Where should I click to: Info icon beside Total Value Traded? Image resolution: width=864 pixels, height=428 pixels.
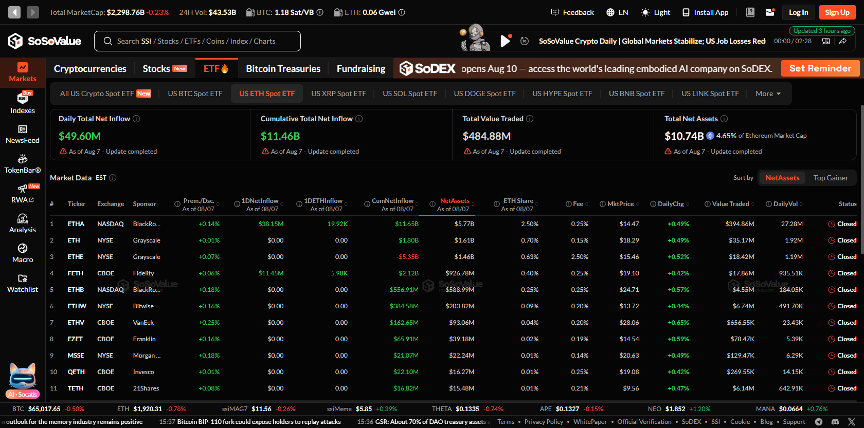click(529, 118)
